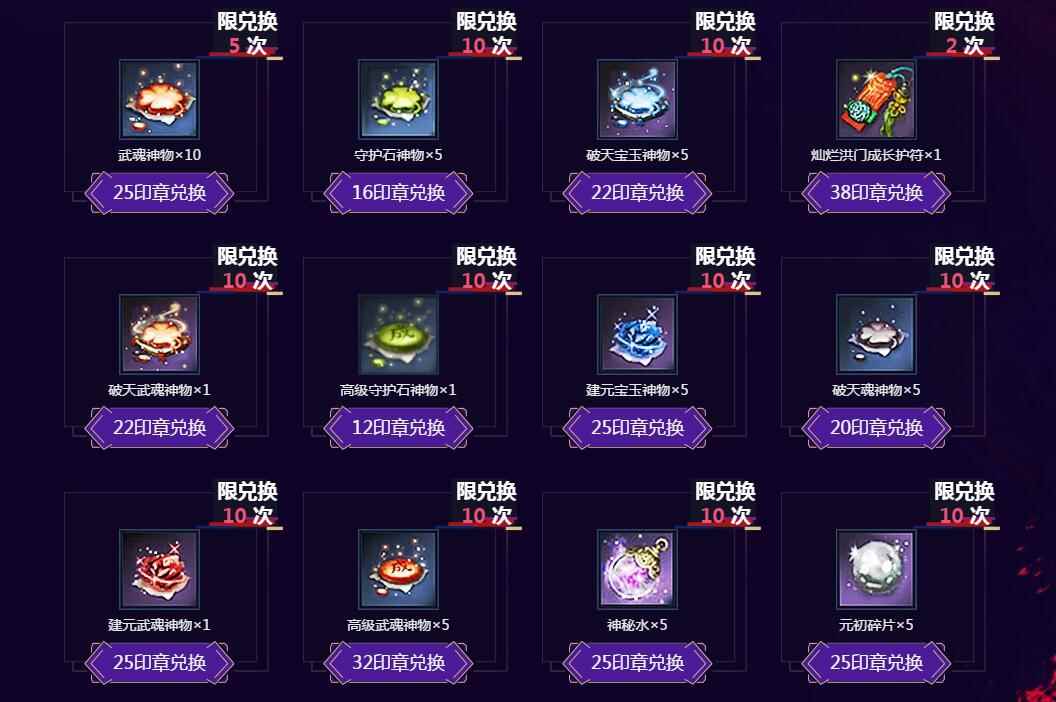Open the 灿烂洪门成长护符 charm icon
Screen dimensions: 1056x702
click(876, 99)
